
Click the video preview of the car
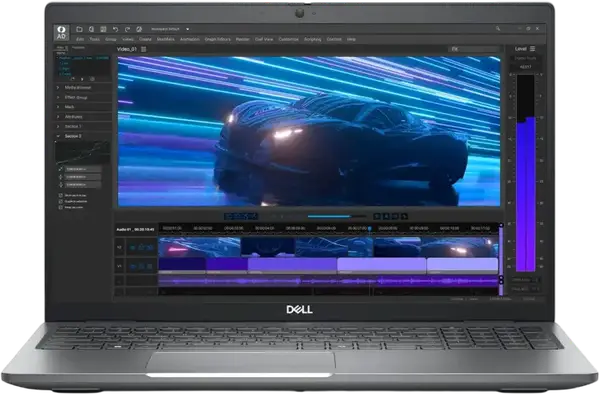[x=309, y=132]
